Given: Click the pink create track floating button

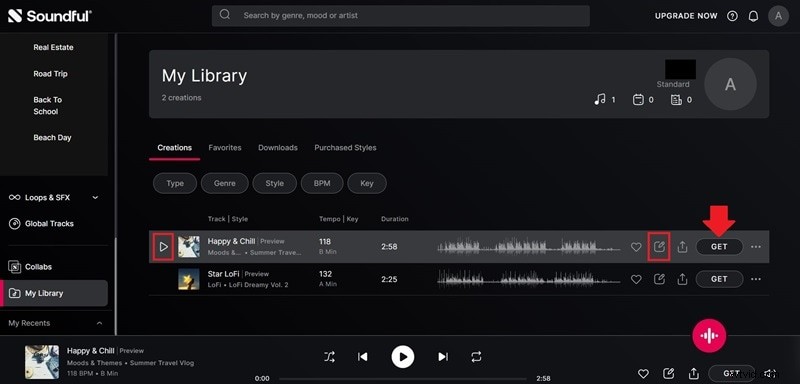Looking at the screenshot, I should click(x=709, y=335).
